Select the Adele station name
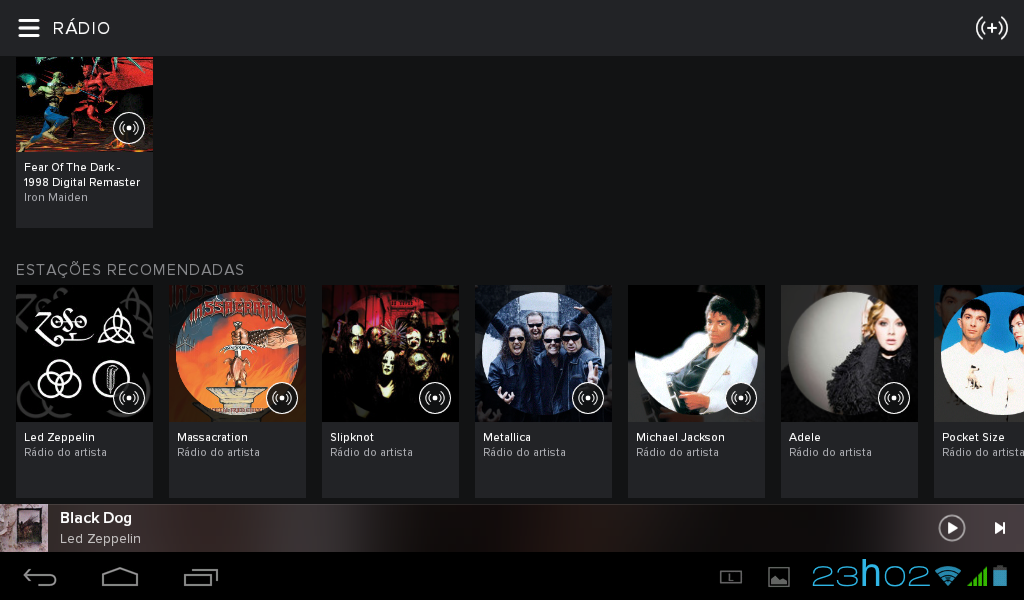Viewport: 1024px width, 600px height. point(805,437)
